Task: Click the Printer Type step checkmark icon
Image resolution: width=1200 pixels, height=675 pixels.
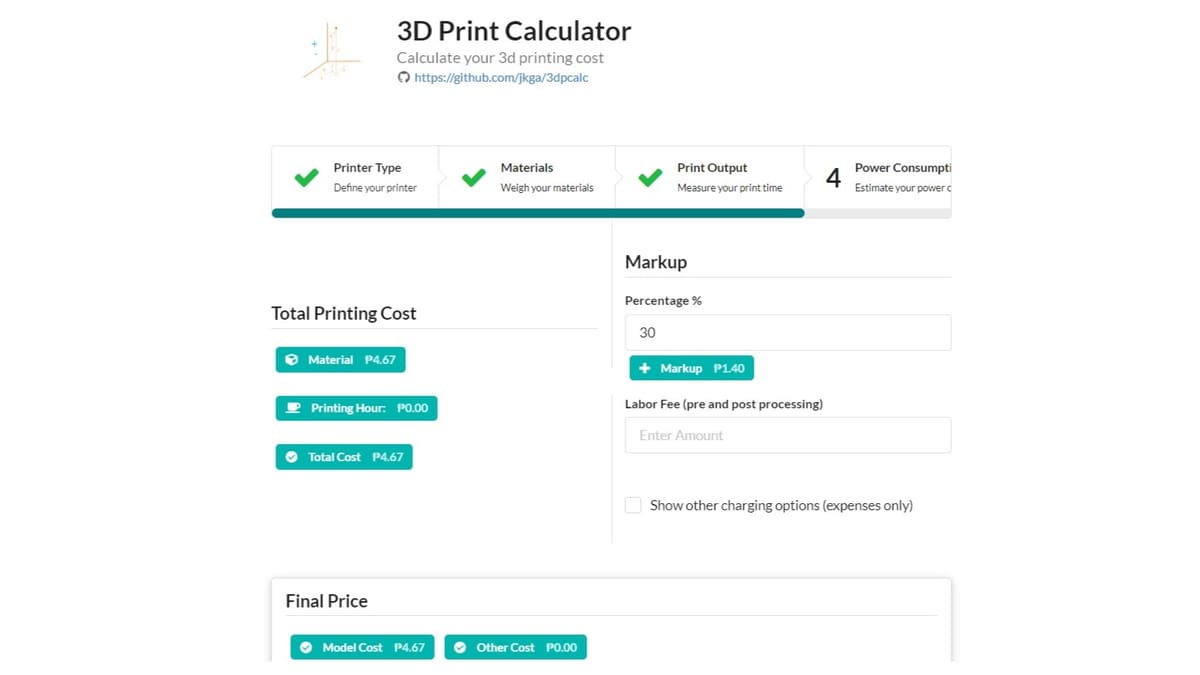Action: 306,178
